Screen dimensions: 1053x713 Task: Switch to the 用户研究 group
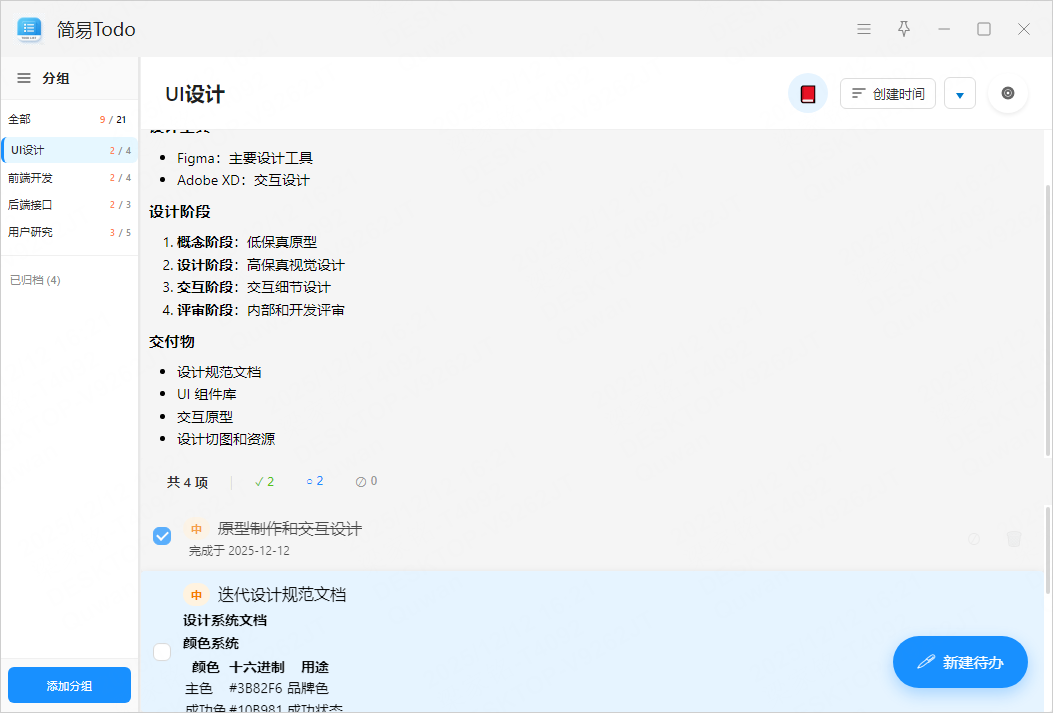[x=31, y=232]
